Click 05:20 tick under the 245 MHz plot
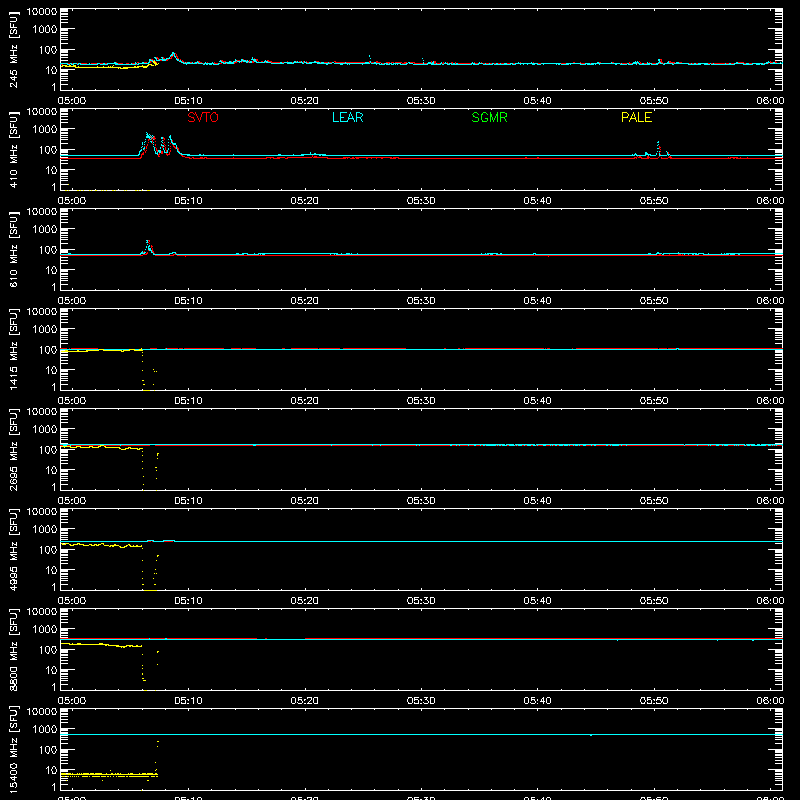The image size is (800, 800). (x=305, y=101)
